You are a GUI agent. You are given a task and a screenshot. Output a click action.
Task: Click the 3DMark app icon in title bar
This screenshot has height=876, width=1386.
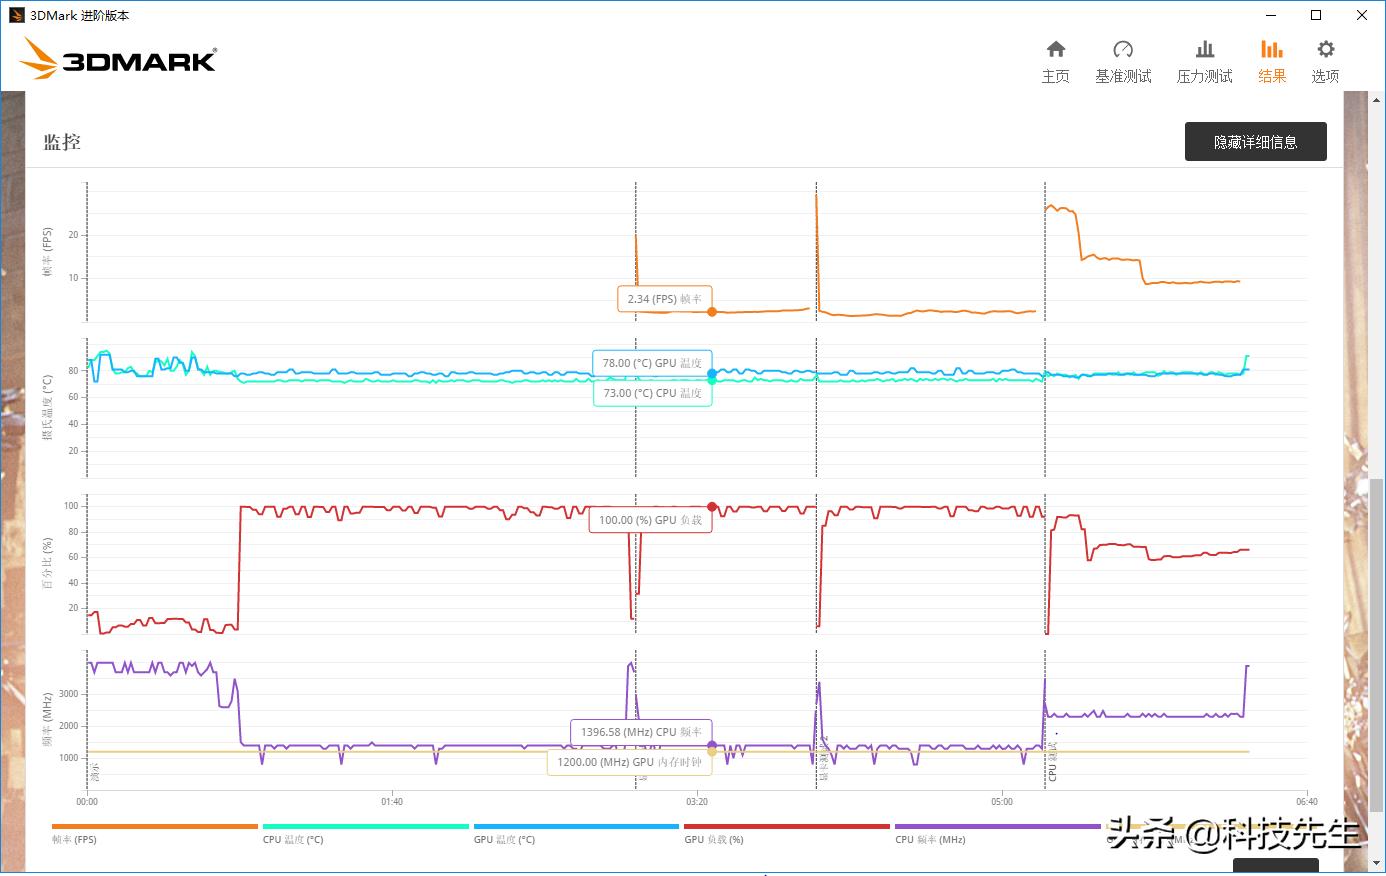pos(16,15)
